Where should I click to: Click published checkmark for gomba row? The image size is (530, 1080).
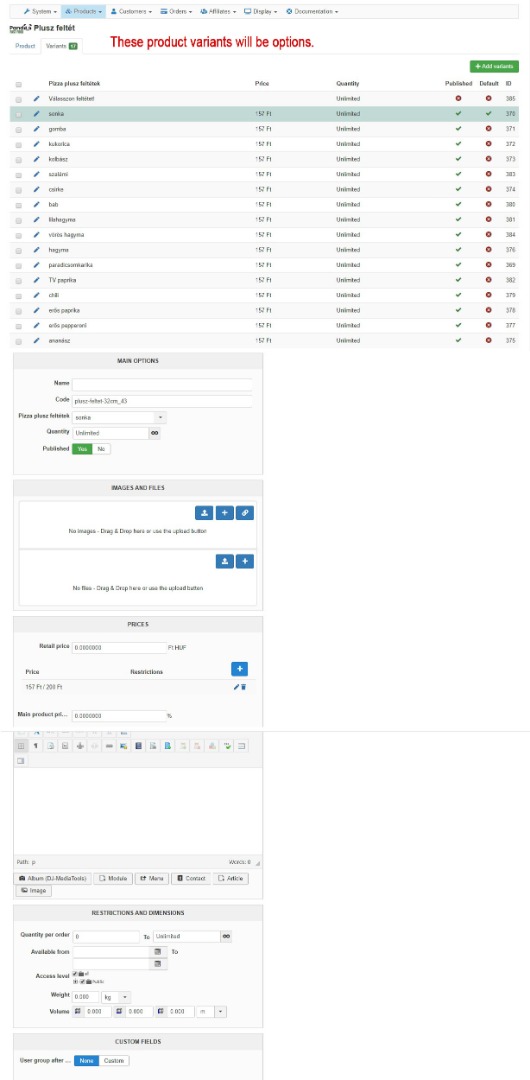point(458,129)
